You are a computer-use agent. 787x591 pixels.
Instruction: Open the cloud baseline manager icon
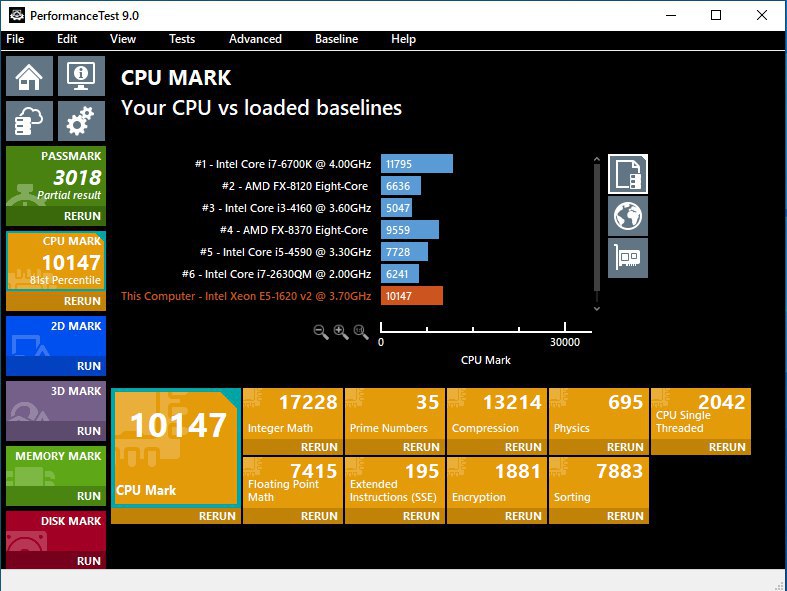[29, 121]
